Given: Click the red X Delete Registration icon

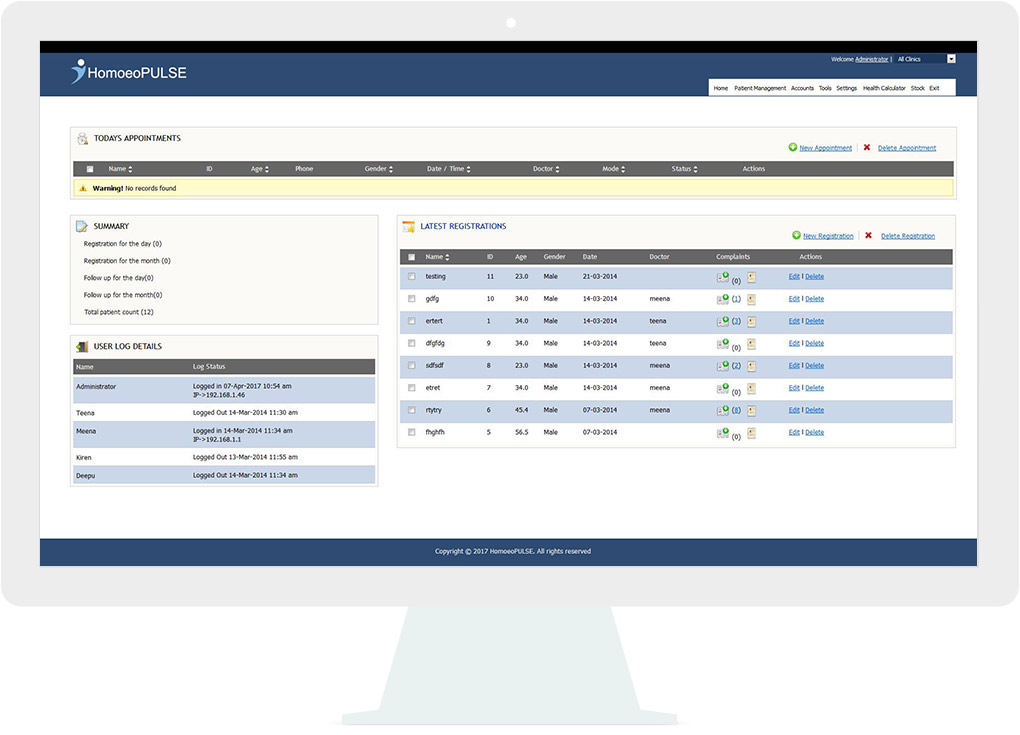Looking at the screenshot, I should 868,235.
